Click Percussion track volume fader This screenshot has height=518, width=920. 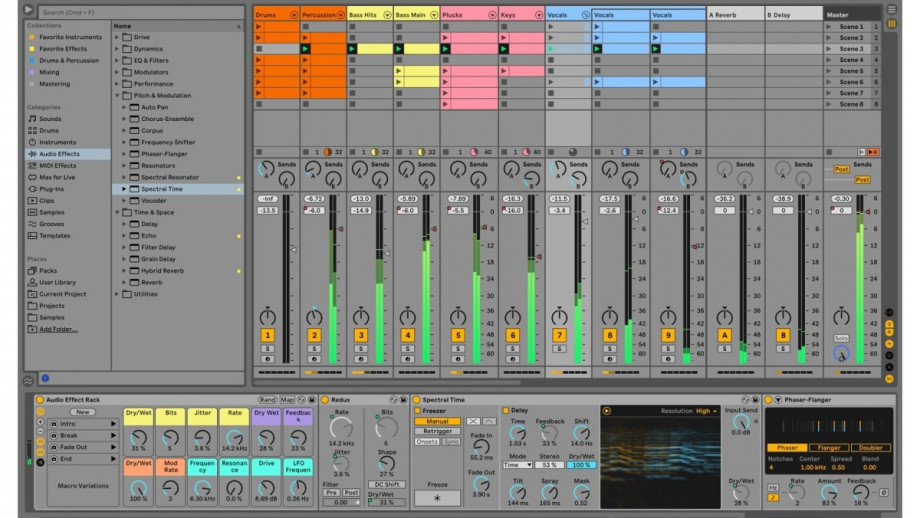(x=340, y=229)
